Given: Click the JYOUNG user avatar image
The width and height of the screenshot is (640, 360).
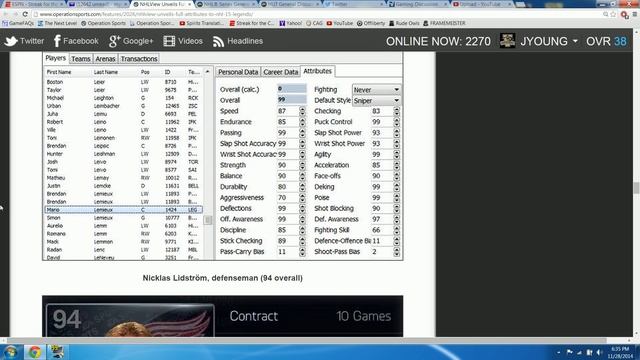Looking at the screenshot, I should pyautogui.click(x=507, y=41).
